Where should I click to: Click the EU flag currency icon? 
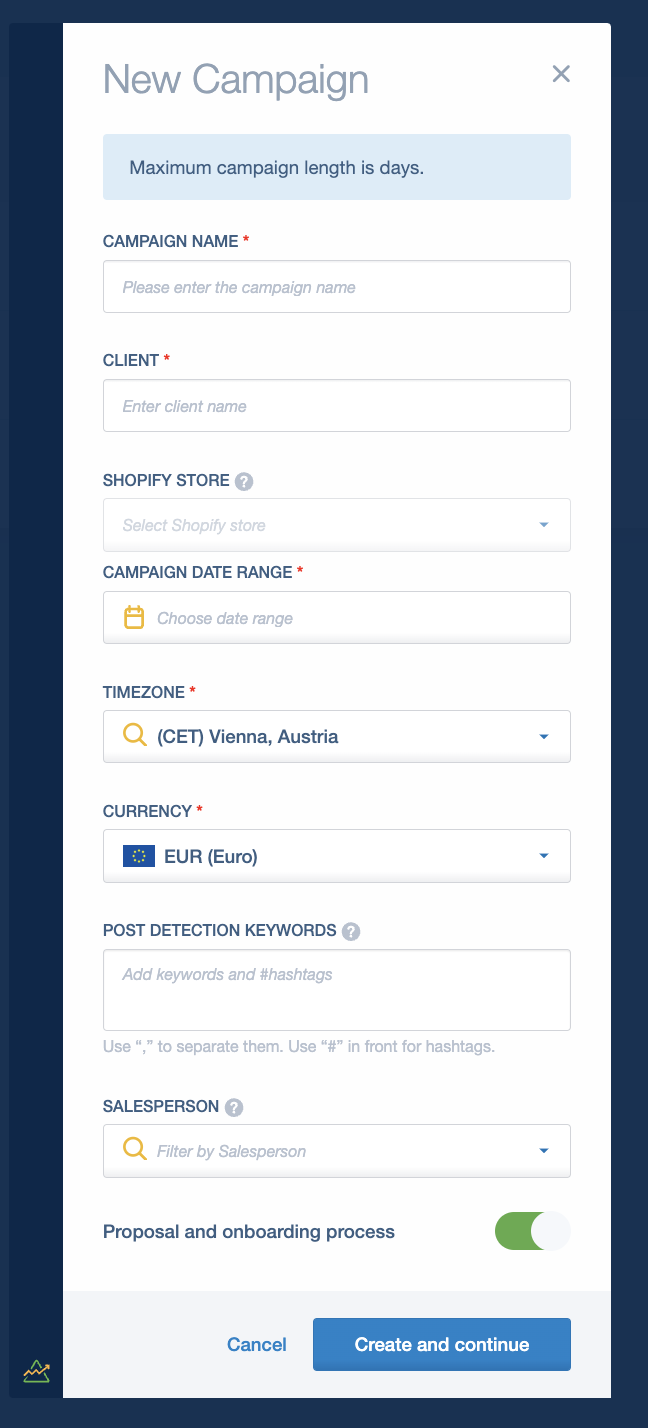point(139,856)
